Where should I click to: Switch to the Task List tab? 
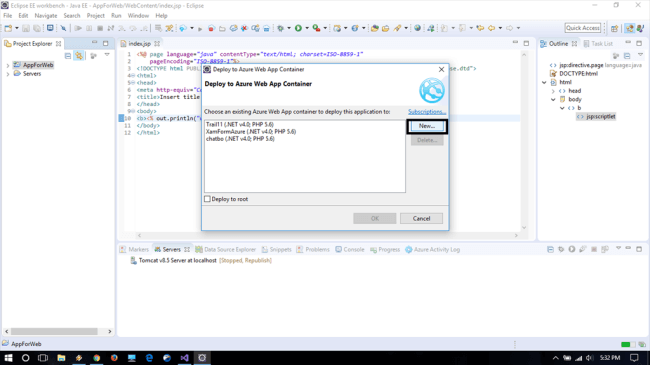pyautogui.click(x=598, y=44)
